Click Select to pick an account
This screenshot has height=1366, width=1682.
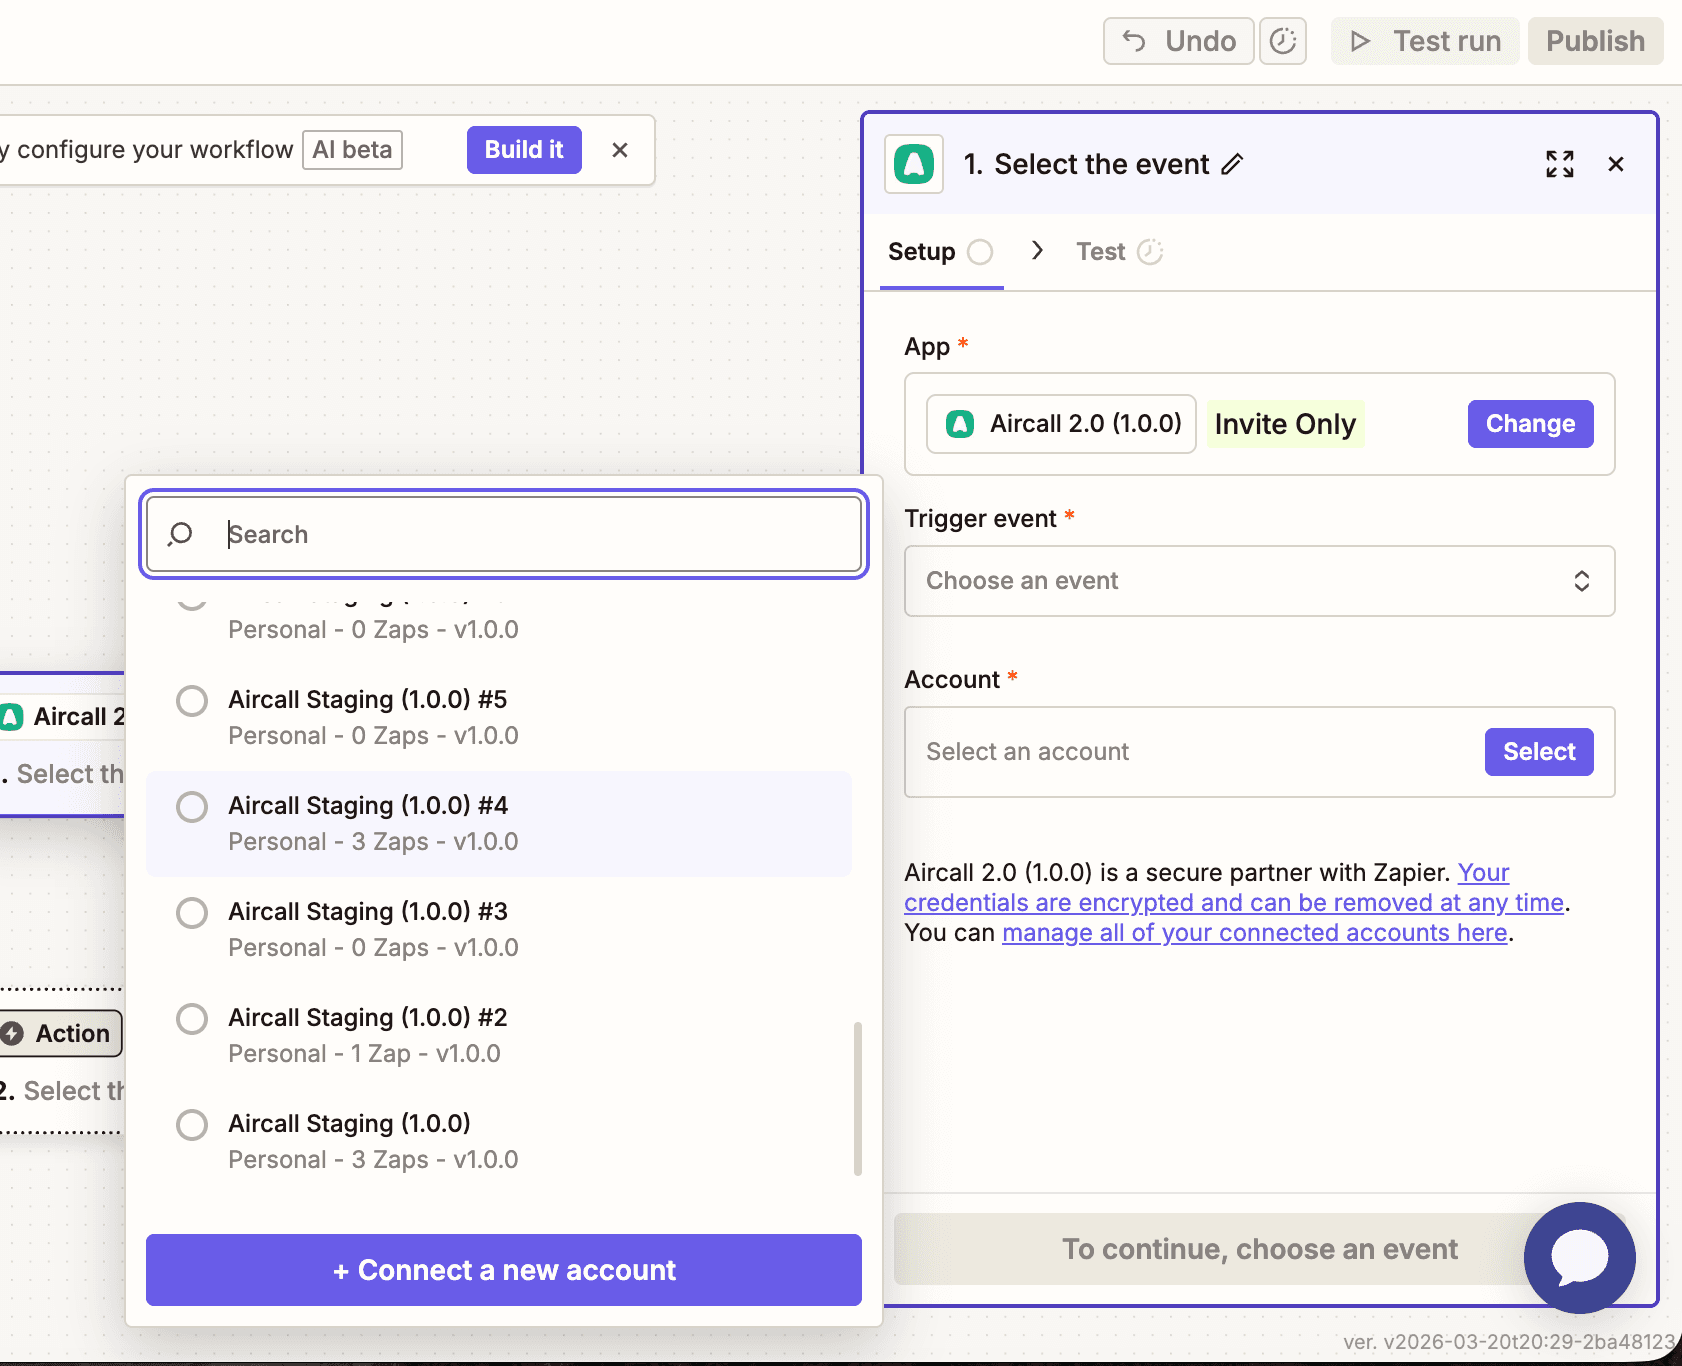click(x=1538, y=751)
